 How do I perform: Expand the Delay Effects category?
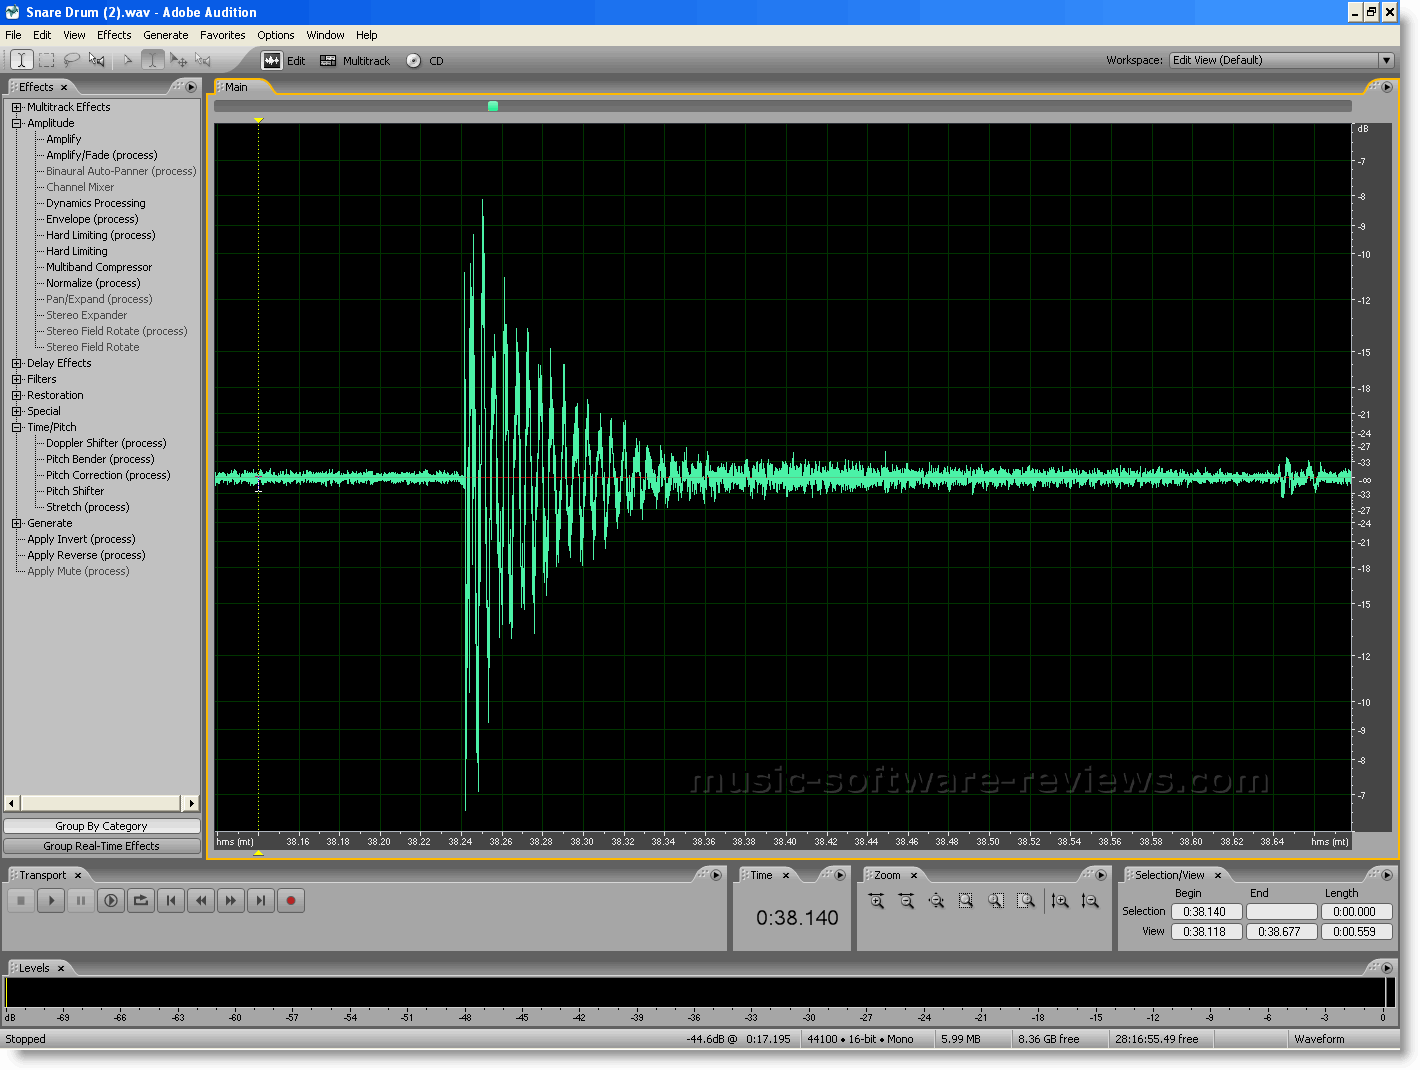click(17, 363)
